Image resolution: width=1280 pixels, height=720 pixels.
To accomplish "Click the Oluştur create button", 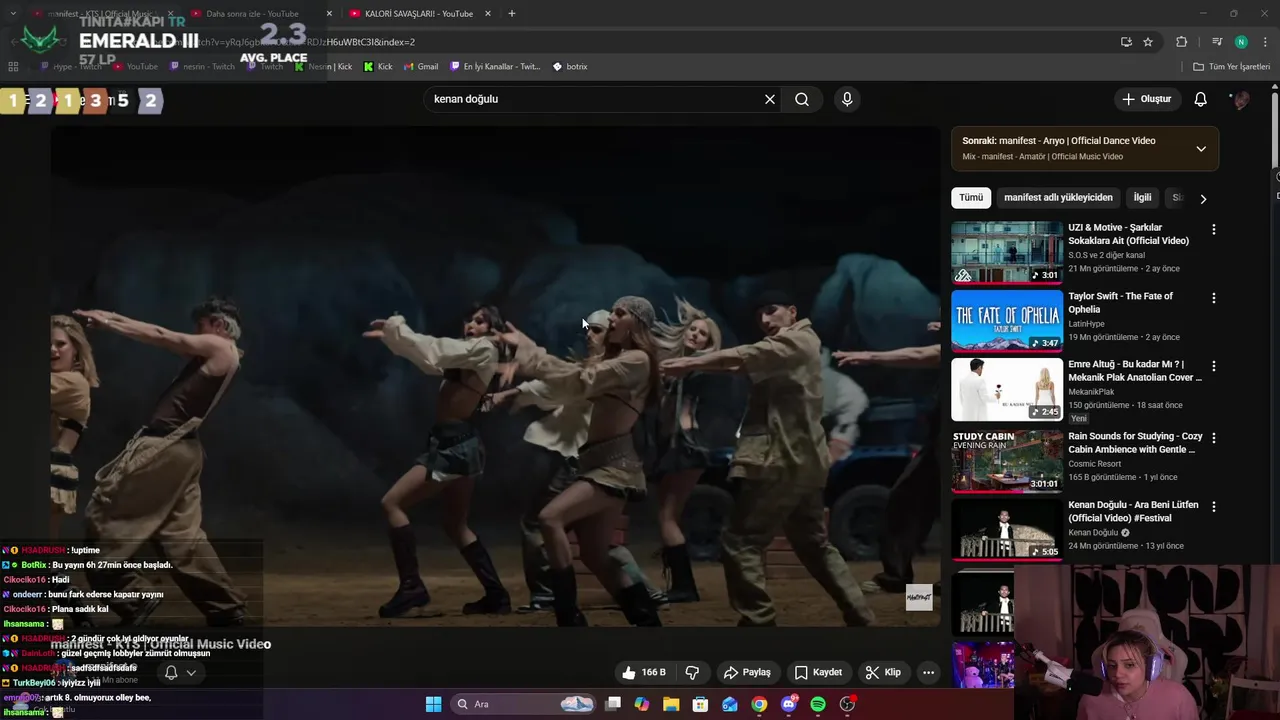I will click(1146, 99).
